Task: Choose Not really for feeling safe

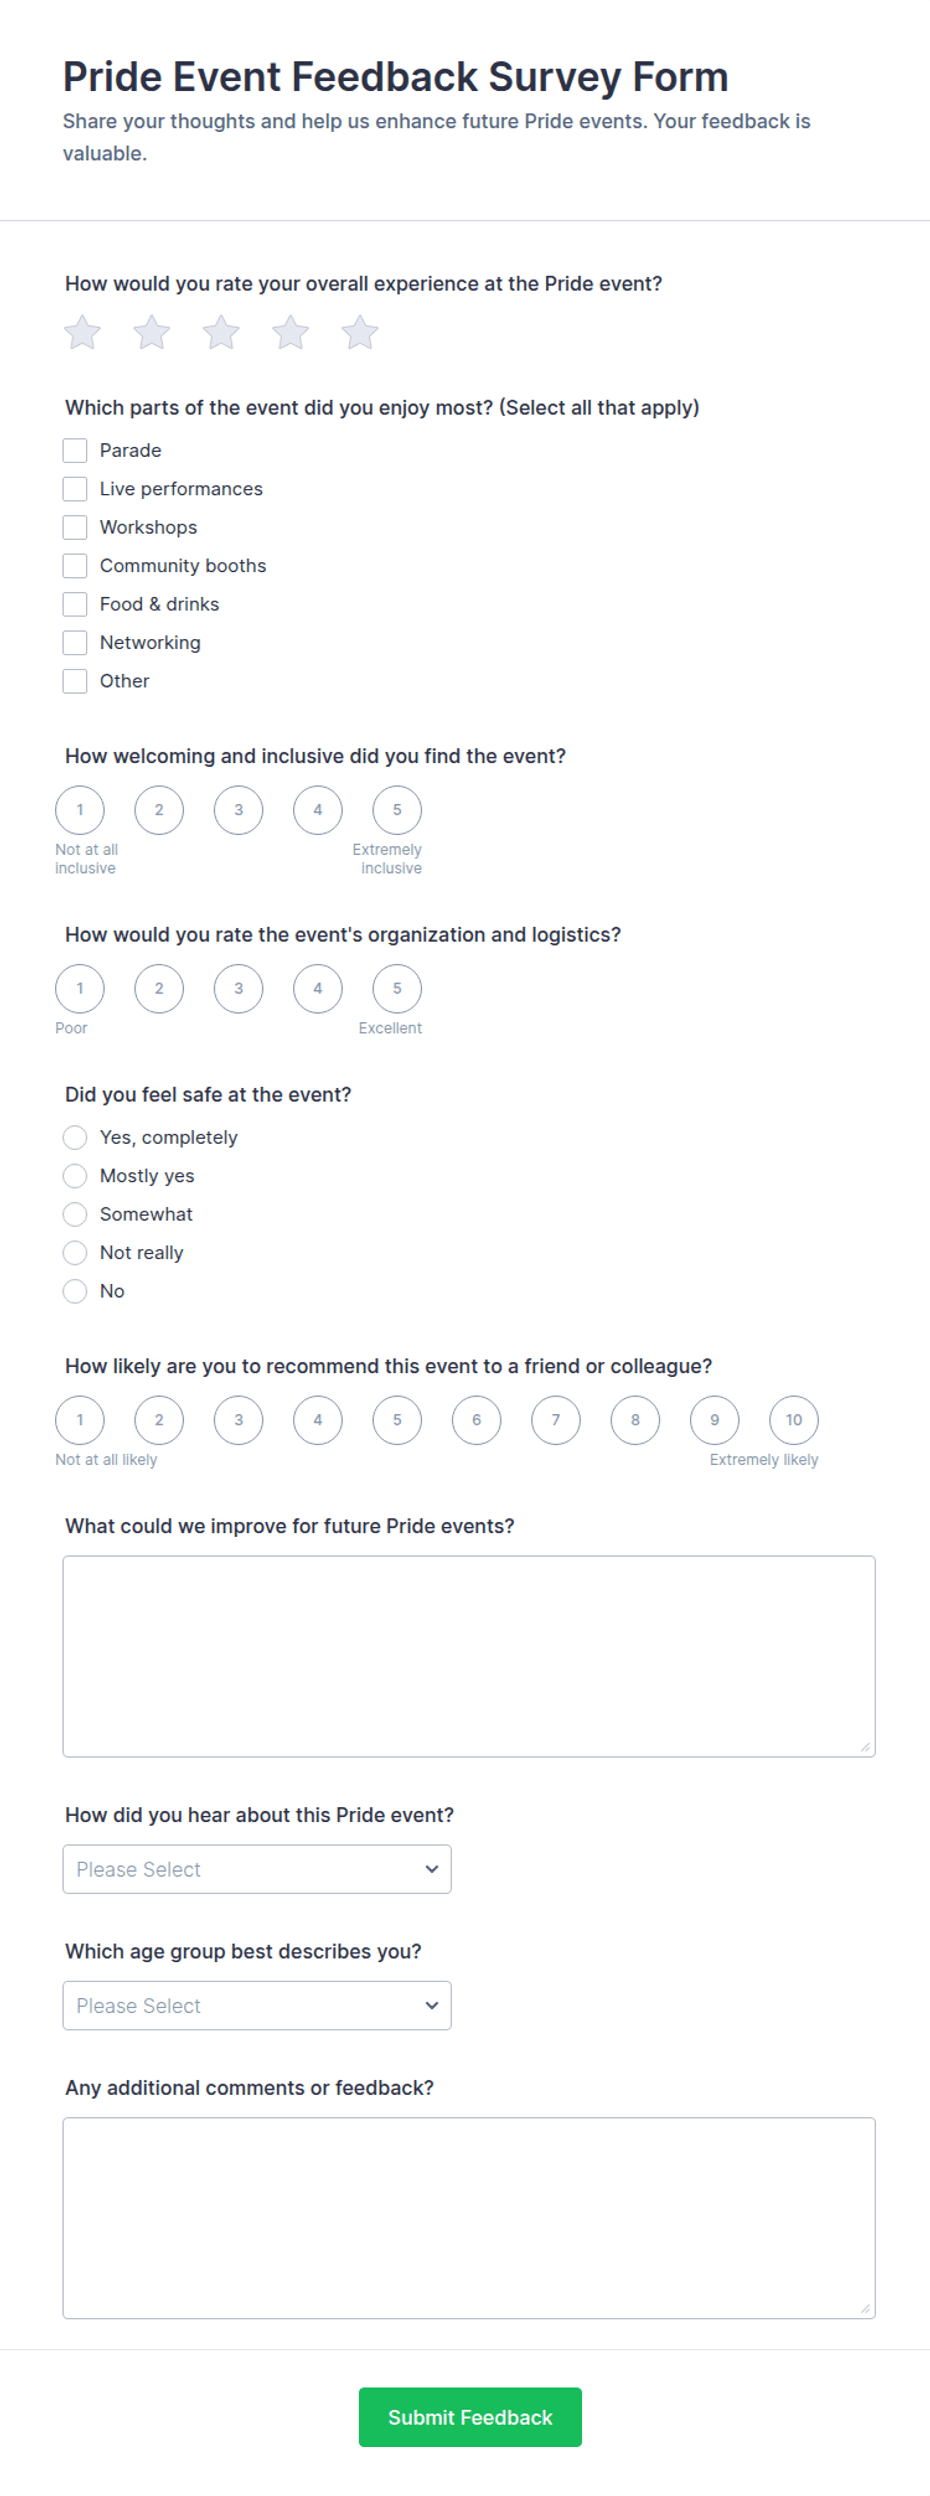Action: (75, 1252)
